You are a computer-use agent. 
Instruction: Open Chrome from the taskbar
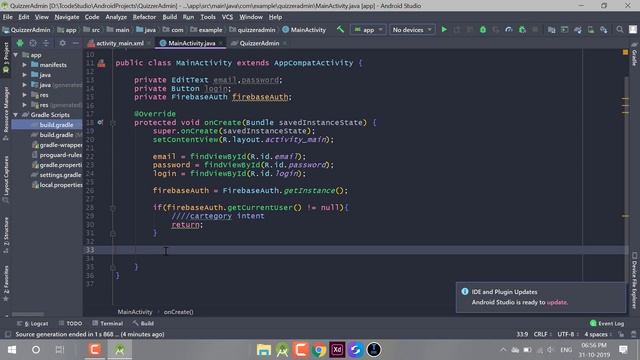pyautogui.click(x=318, y=350)
